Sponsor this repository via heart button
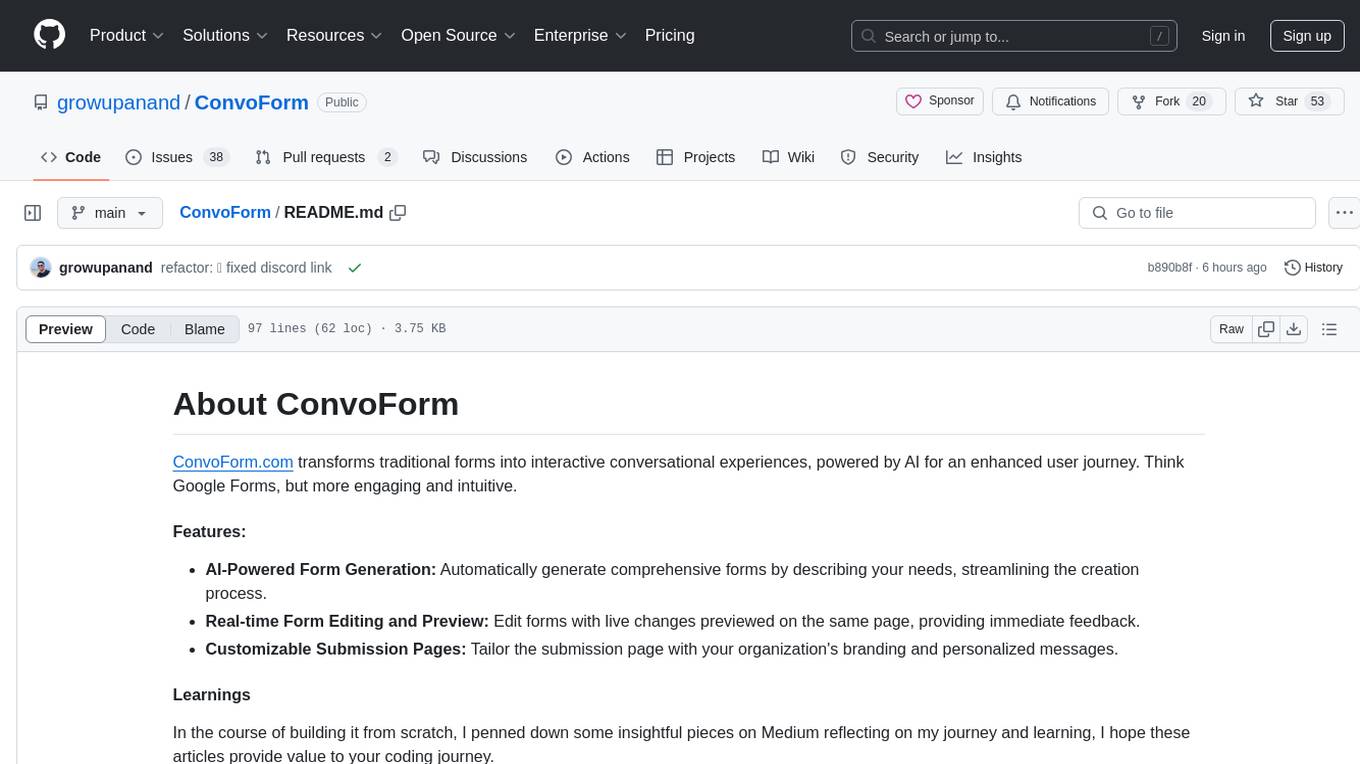1360x764 pixels. 940,101
